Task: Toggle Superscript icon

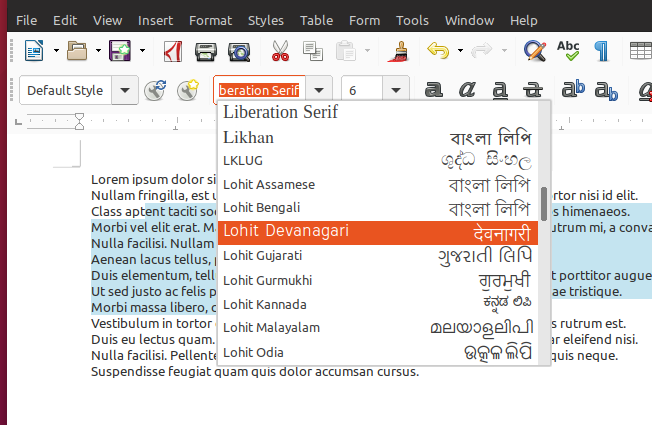Action: (573, 89)
